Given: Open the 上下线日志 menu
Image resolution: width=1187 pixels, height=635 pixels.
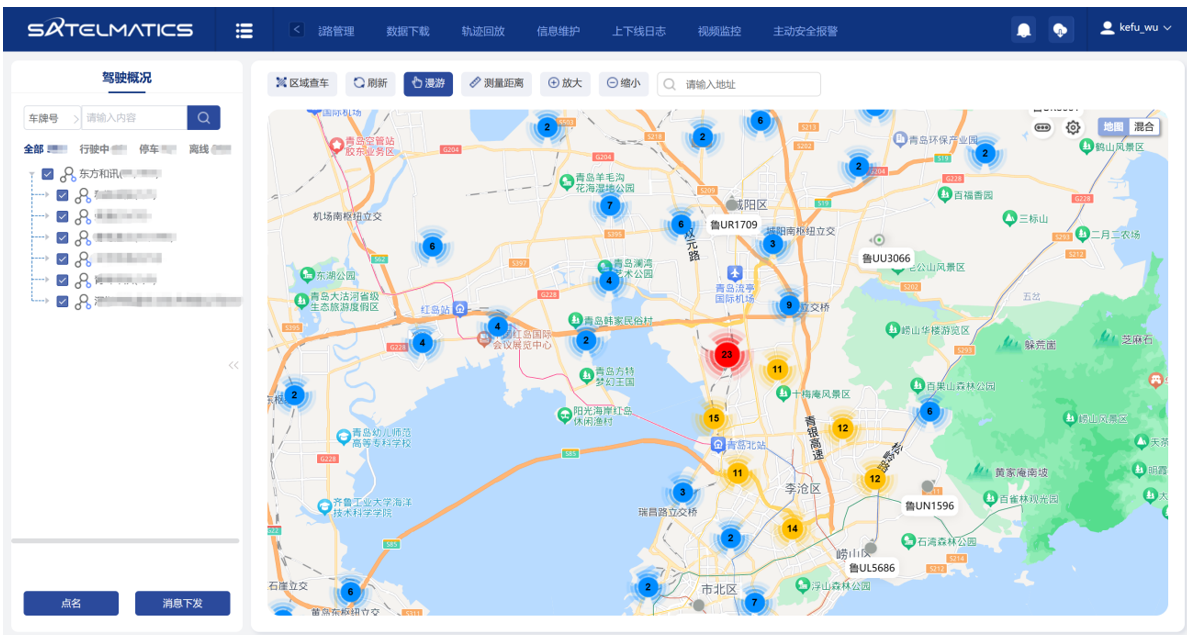Looking at the screenshot, I should tap(639, 31).
